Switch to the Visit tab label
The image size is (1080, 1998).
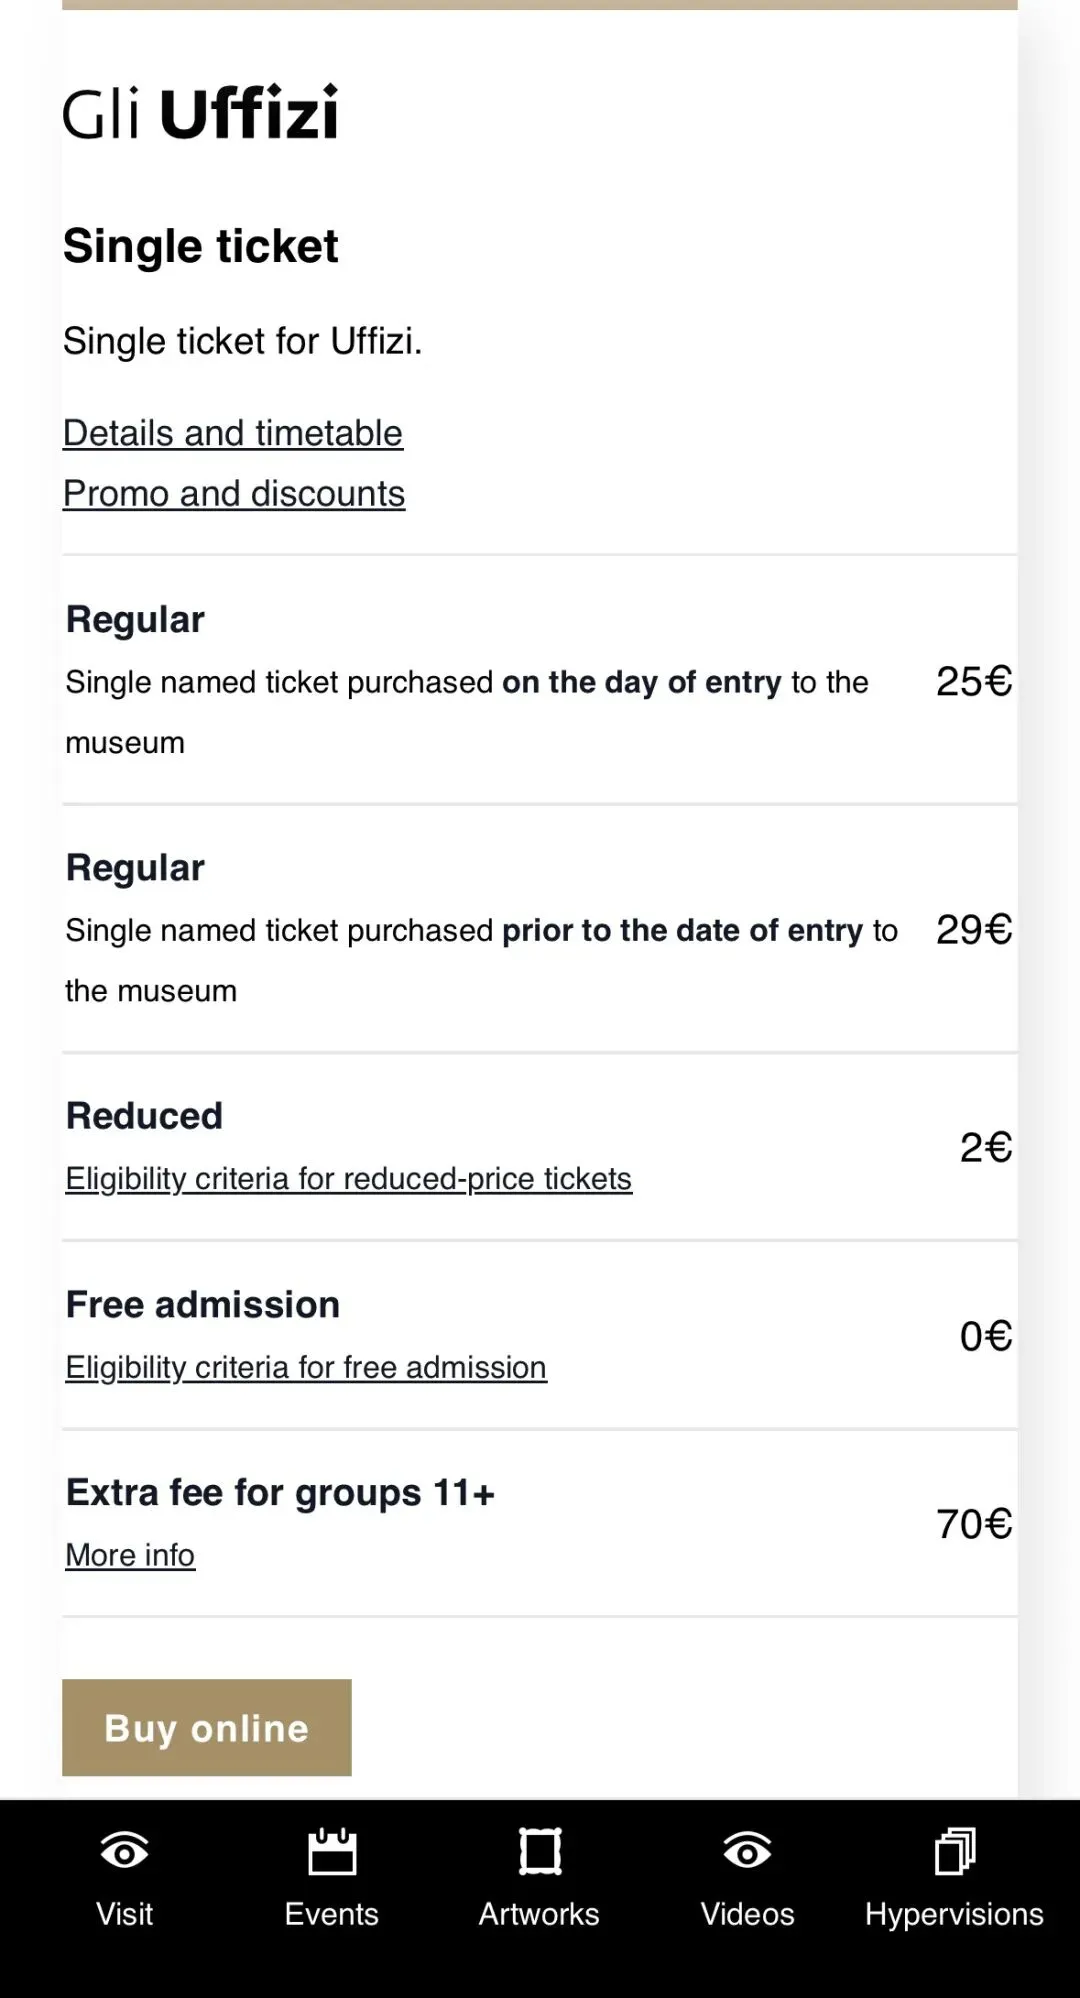(125, 1914)
